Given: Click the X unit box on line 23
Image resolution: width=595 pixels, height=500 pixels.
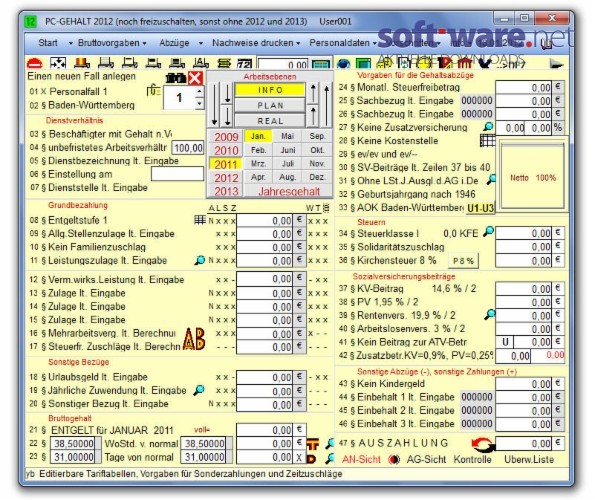Looking at the screenshot, I should (299, 457).
